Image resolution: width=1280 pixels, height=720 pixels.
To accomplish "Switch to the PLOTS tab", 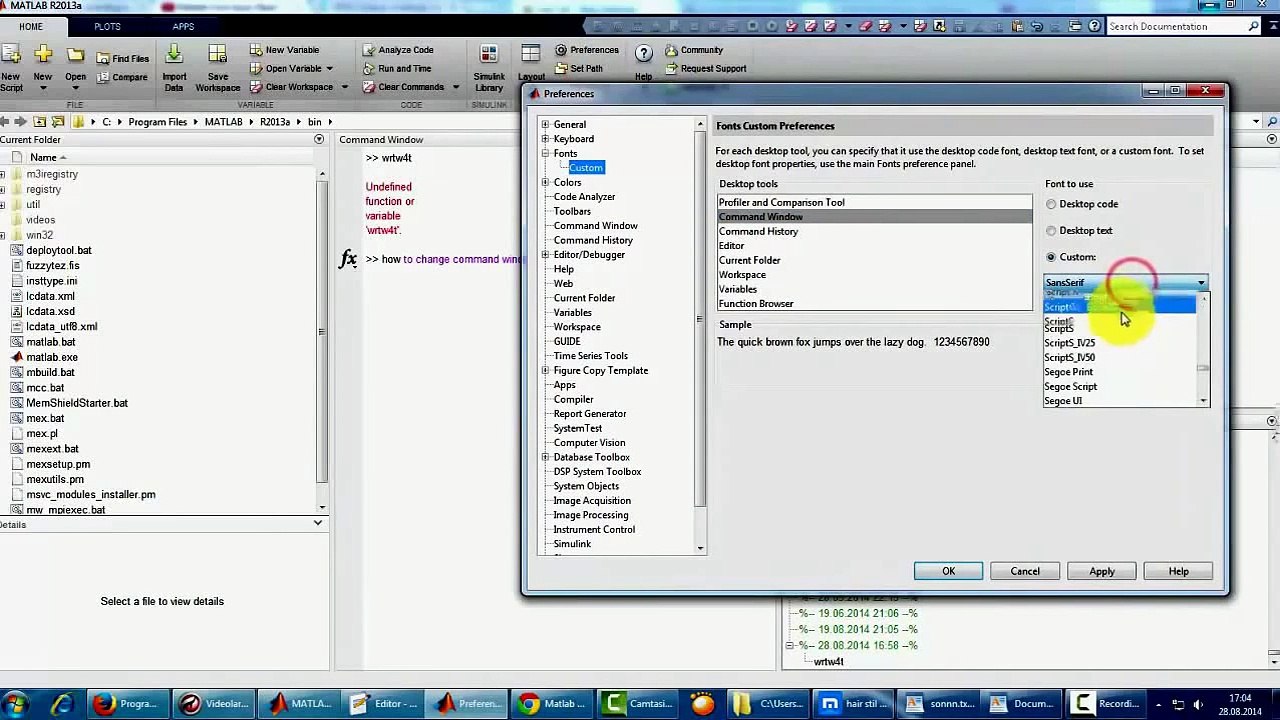I will (107, 26).
